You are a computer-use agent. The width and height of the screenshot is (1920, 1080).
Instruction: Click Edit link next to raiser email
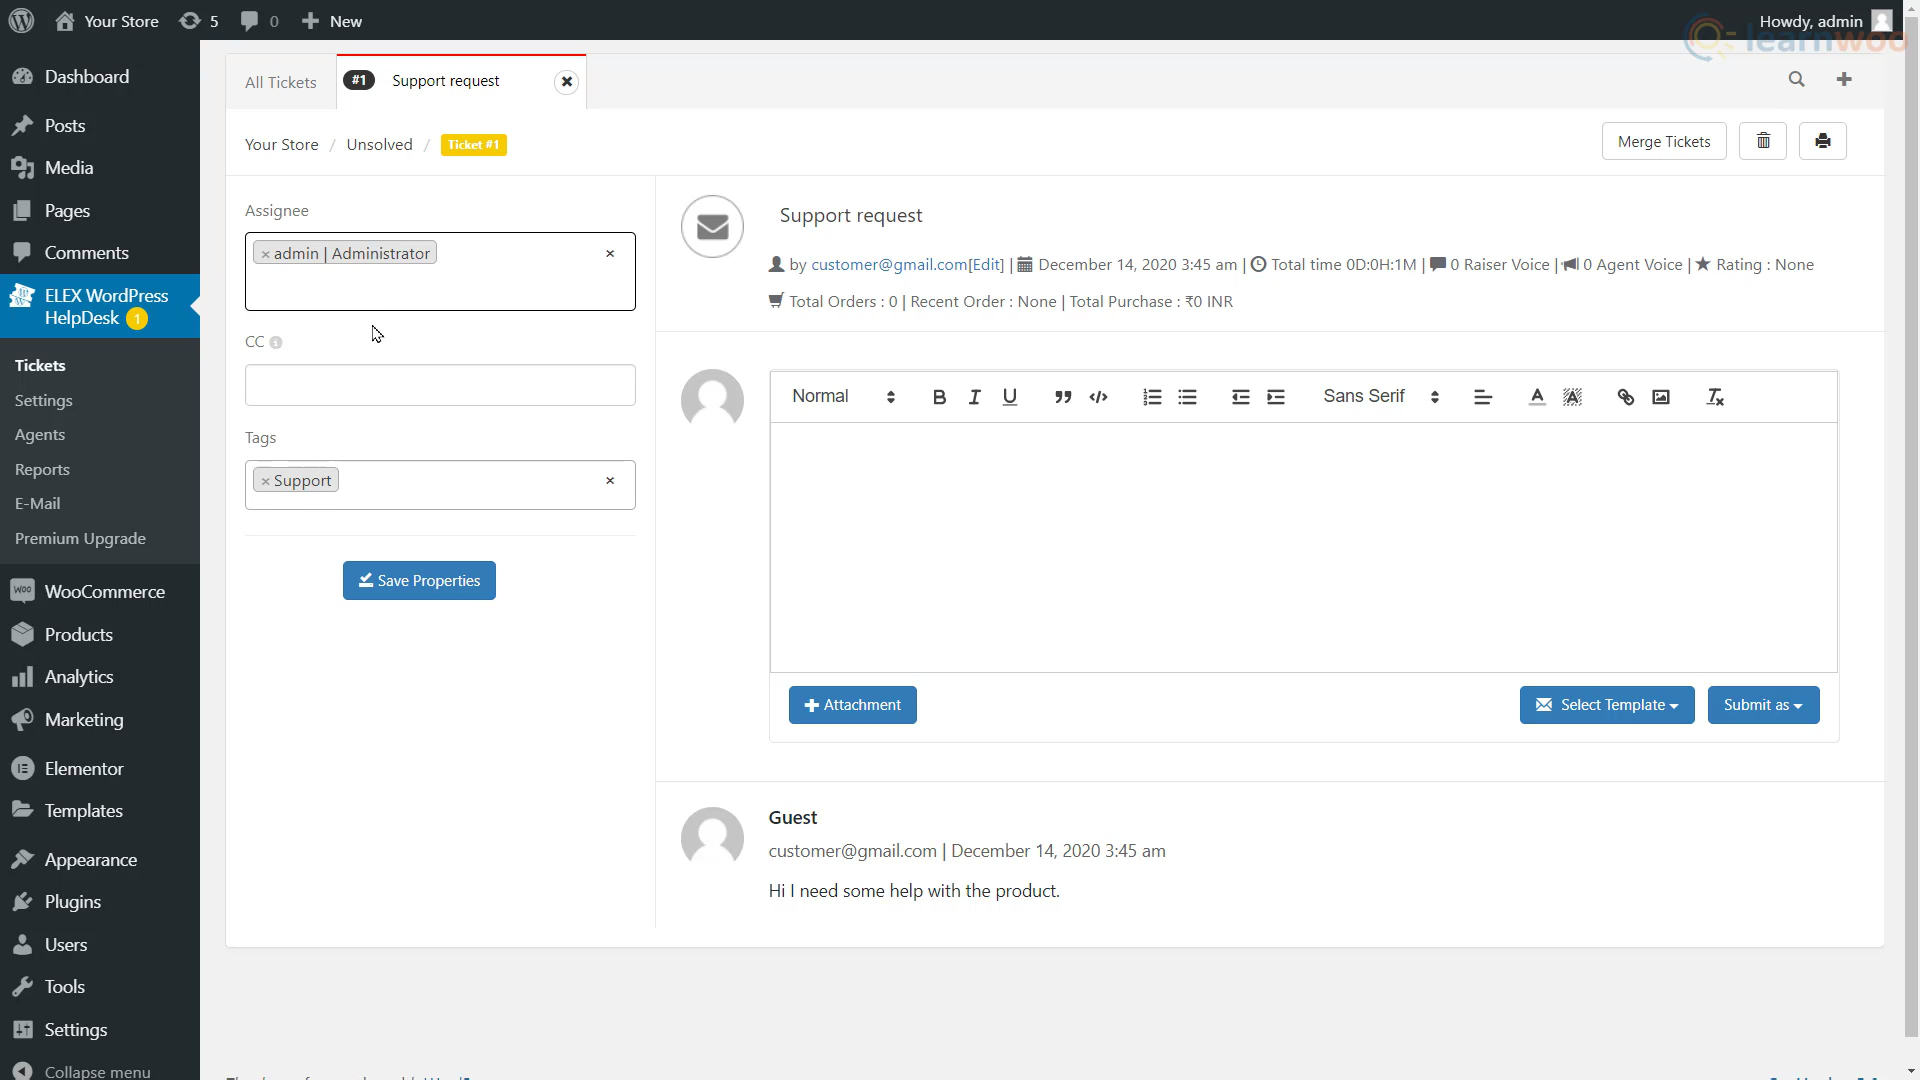point(986,265)
